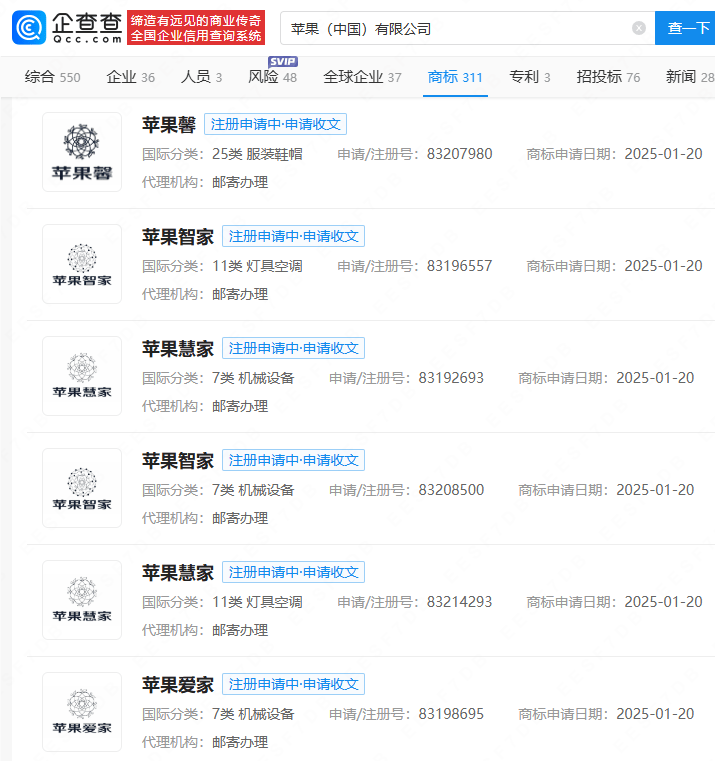Open the 新闻 tab

coord(690,77)
